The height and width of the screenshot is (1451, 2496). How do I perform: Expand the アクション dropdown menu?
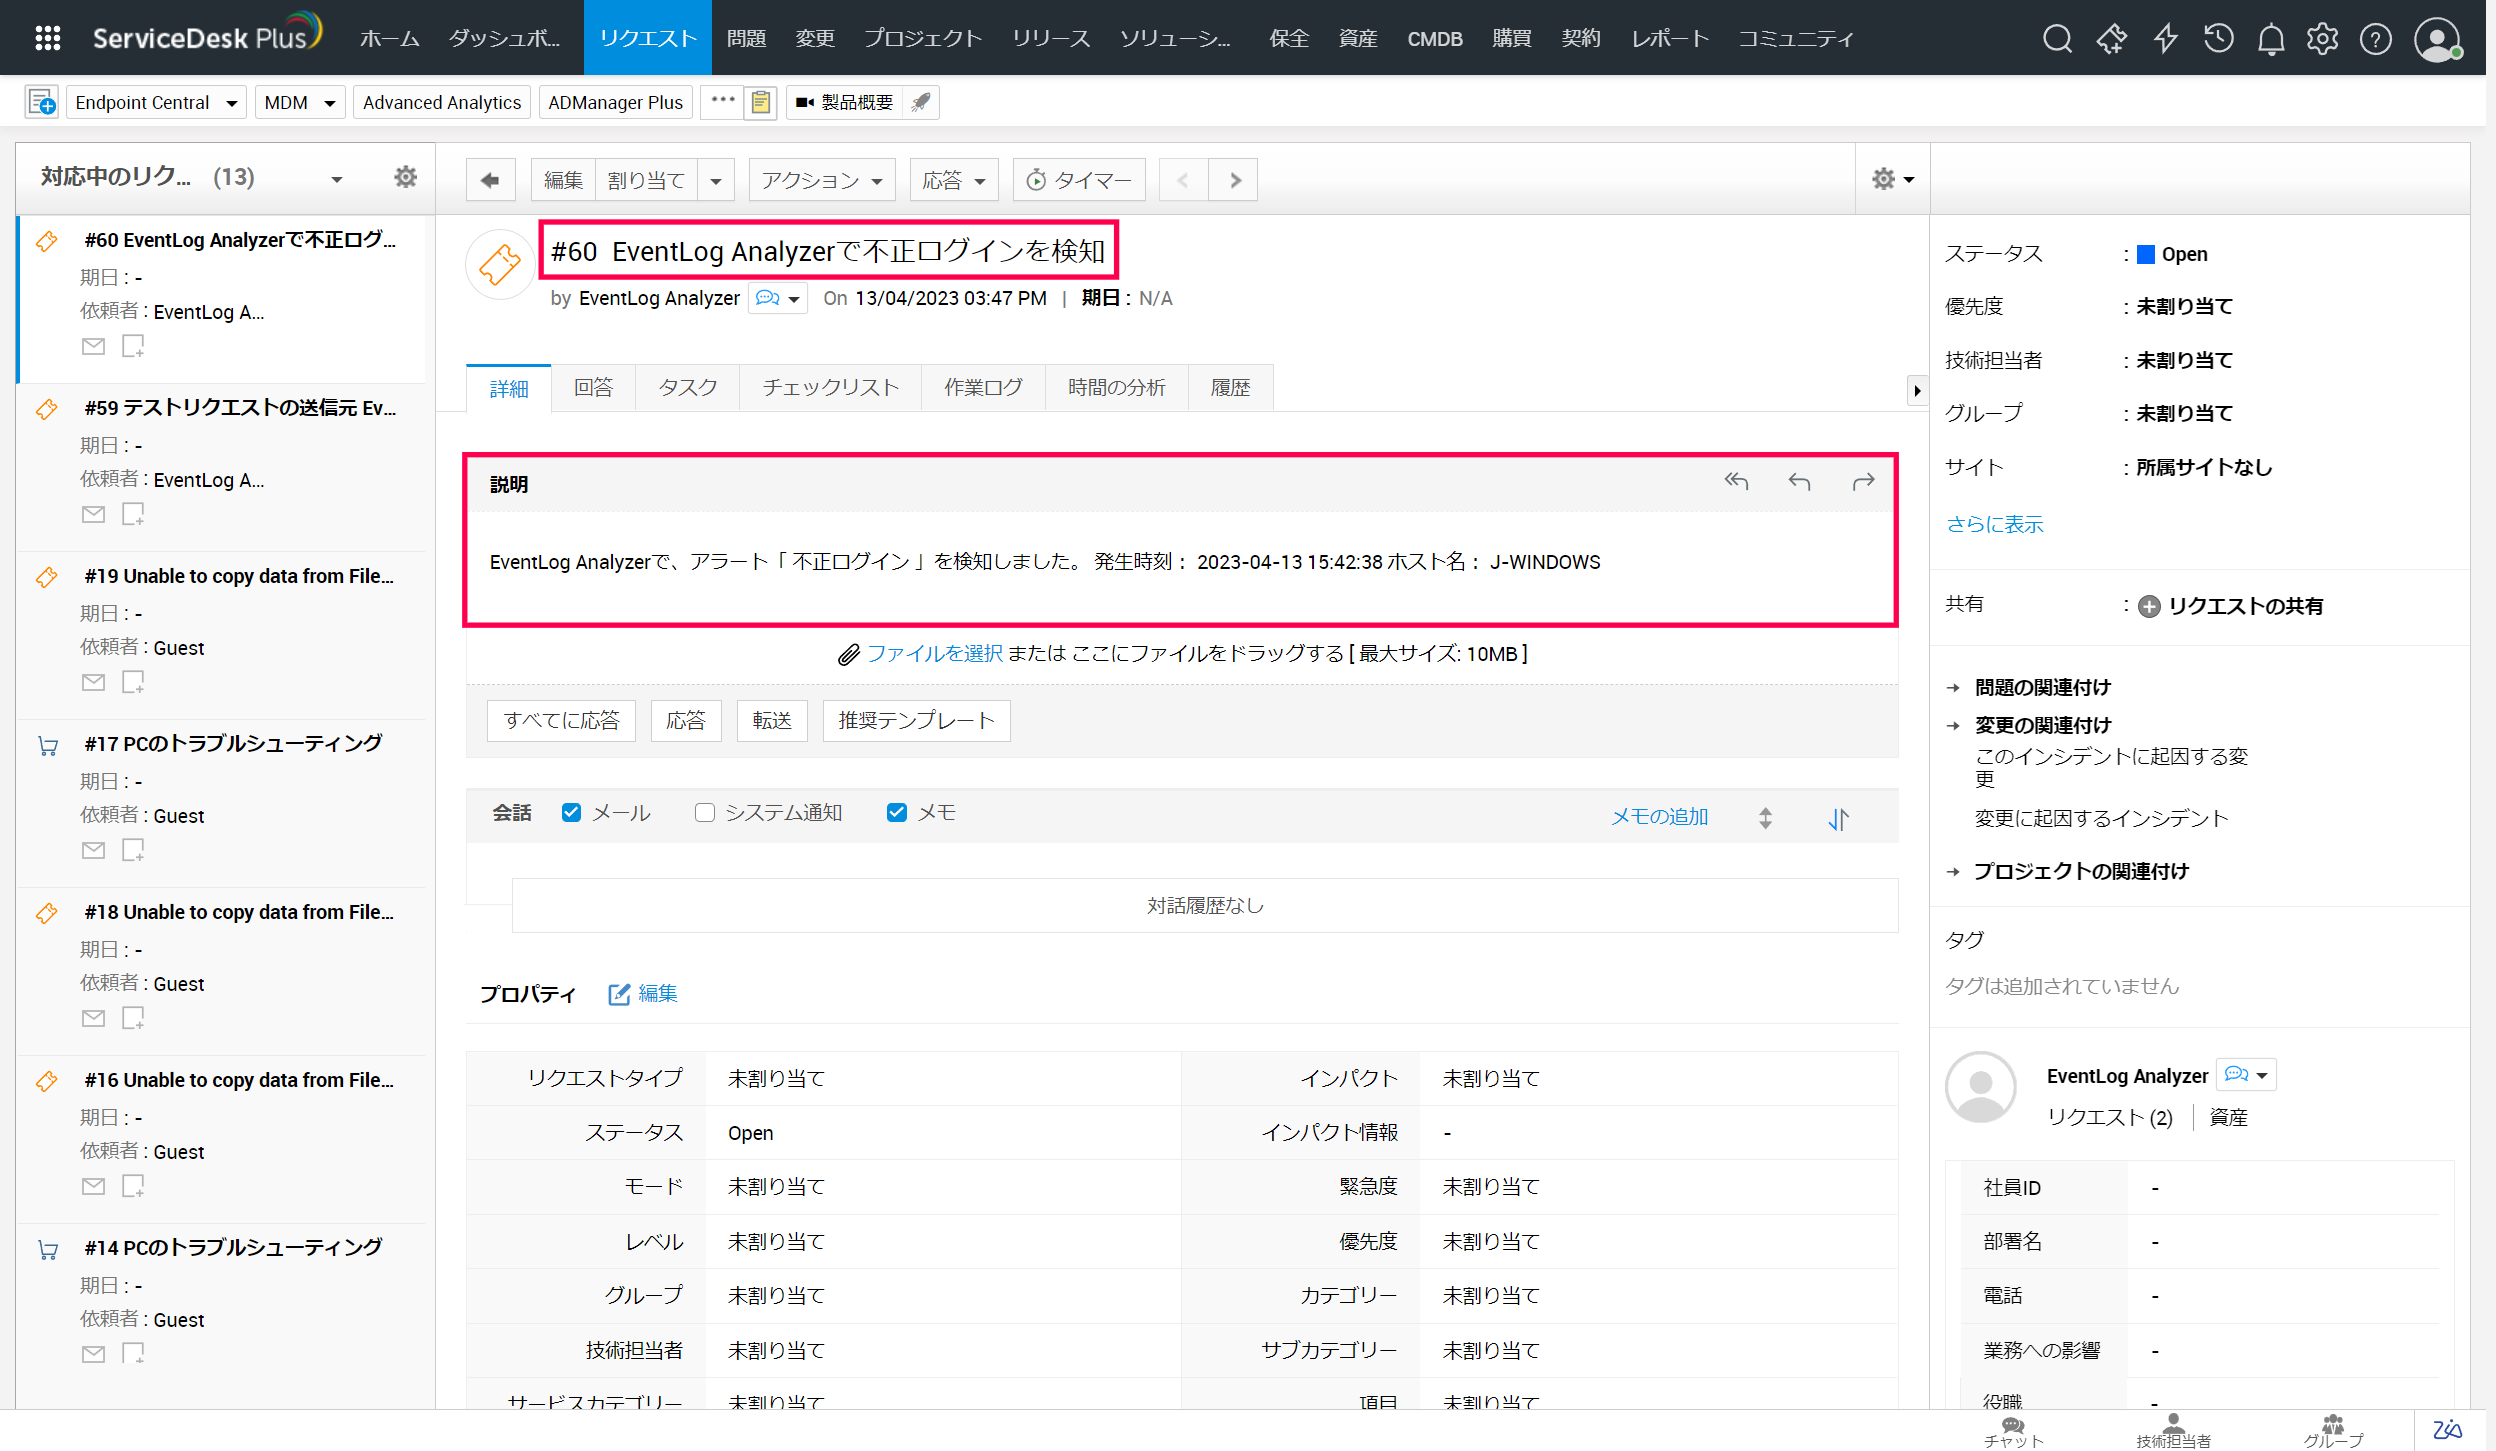click(x=821, y=180)
